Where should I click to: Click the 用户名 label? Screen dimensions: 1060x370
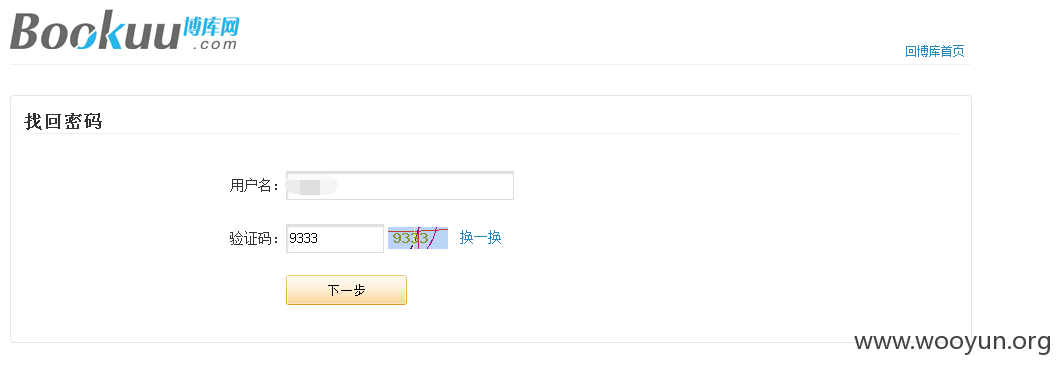(254, 186)
